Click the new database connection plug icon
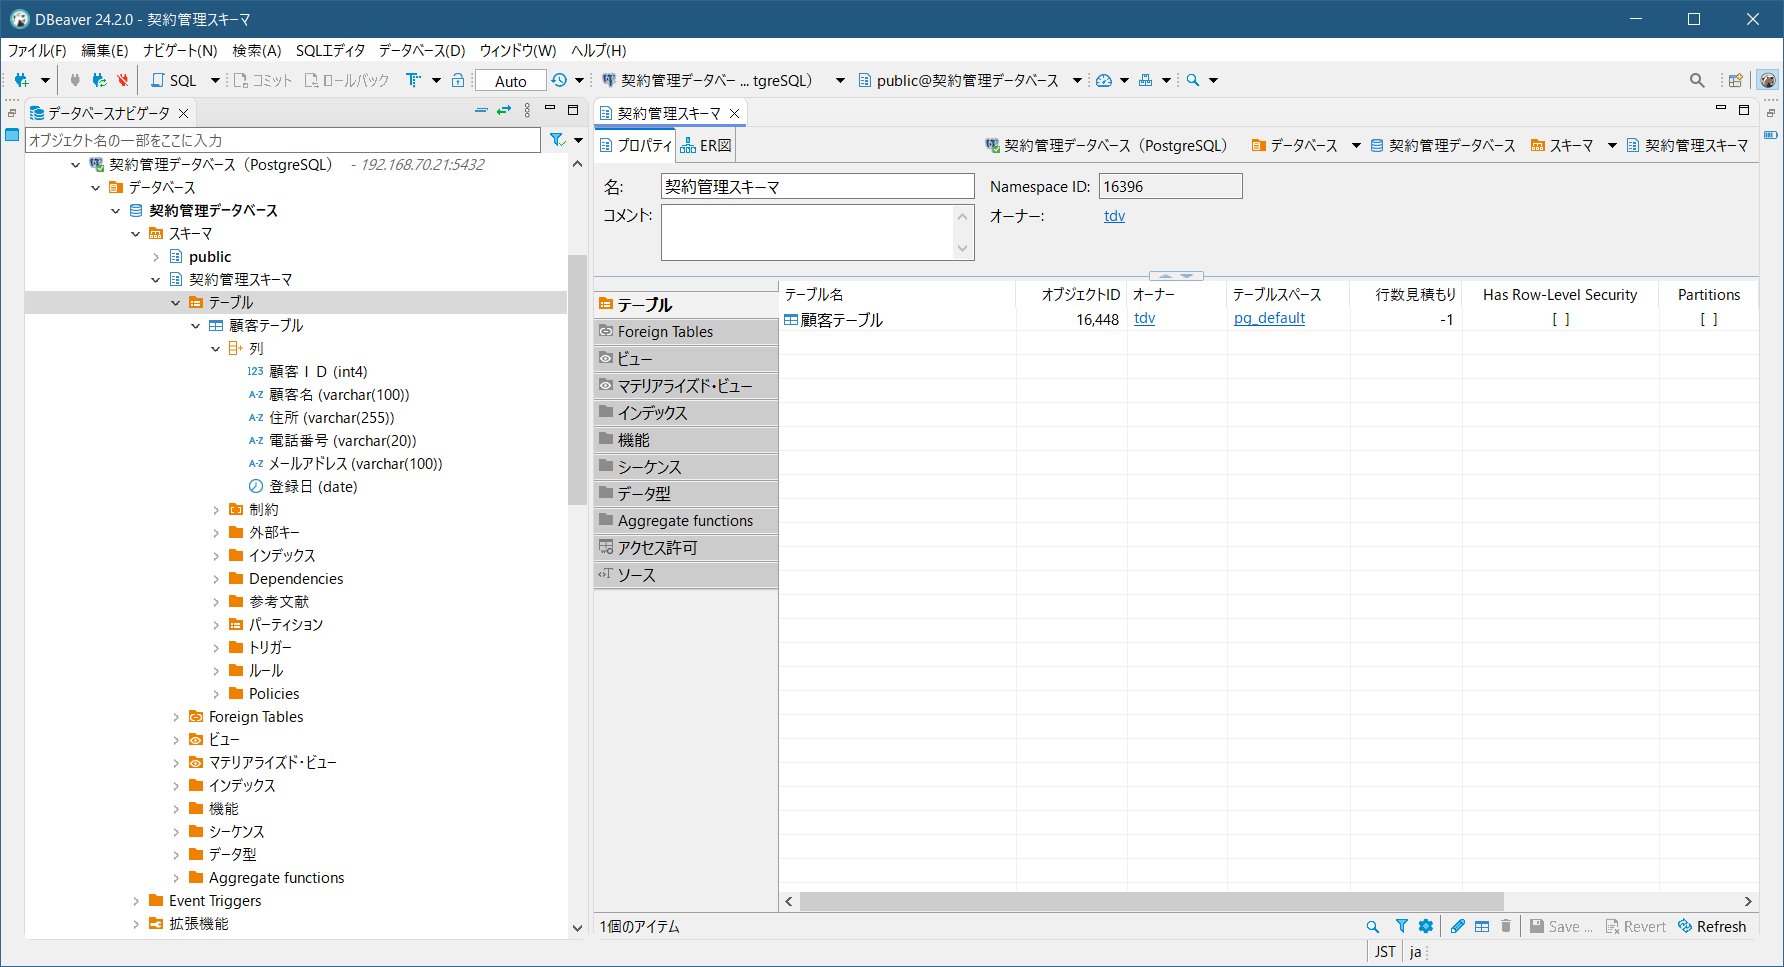This screenshot has height=967, width=1784. [21, 80]
